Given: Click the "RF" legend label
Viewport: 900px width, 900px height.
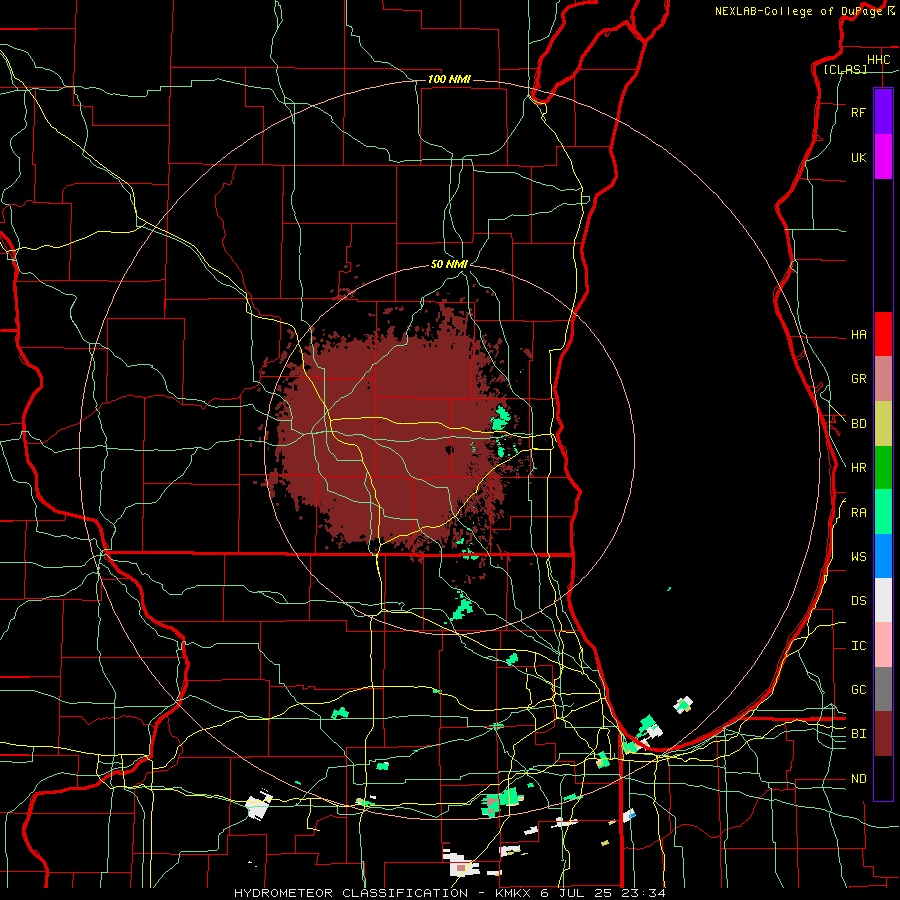Looking at the screenshot, I should pos(858,113).
